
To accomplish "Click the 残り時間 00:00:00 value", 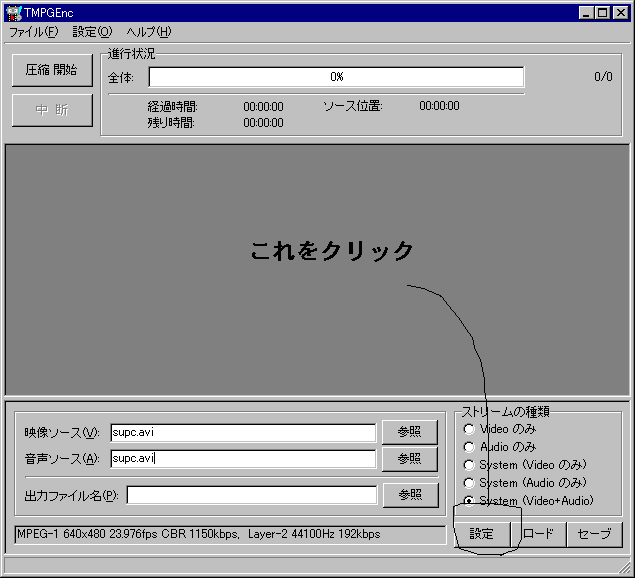I will click(x=263, y=123).
